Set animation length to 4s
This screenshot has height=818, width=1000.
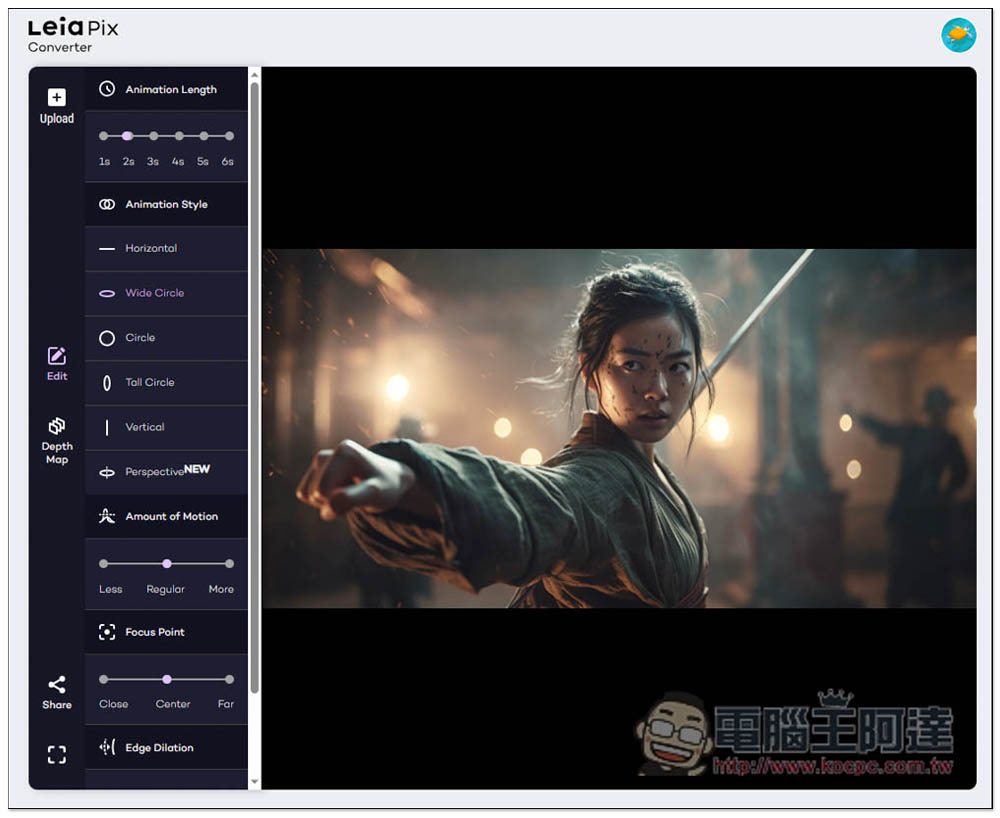[x=179, y=136]
